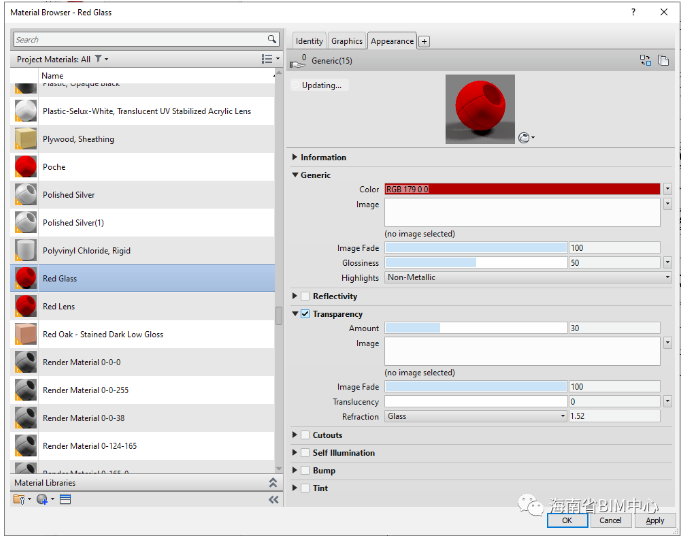Click the asset hand icon beside Generic(15)

(298, 61)
